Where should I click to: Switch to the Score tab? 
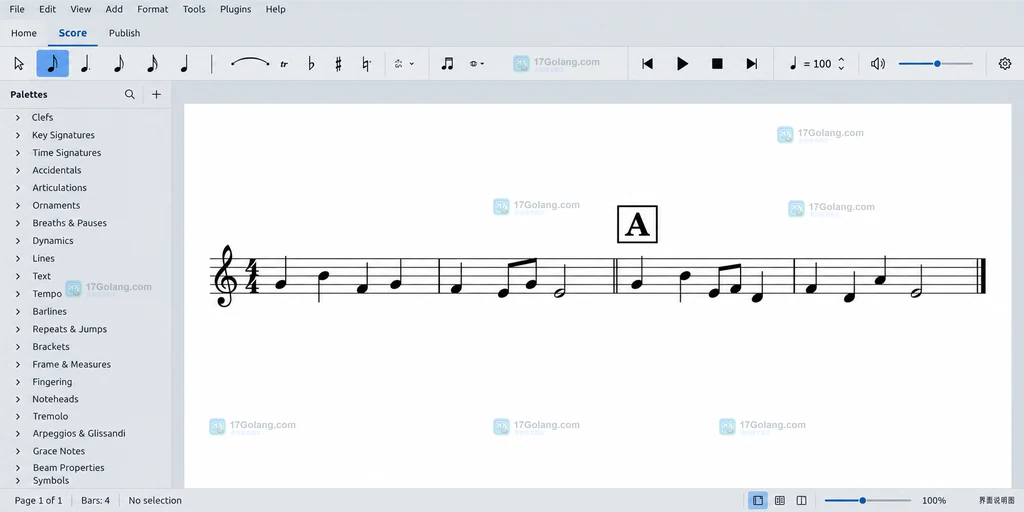[72, 33]
